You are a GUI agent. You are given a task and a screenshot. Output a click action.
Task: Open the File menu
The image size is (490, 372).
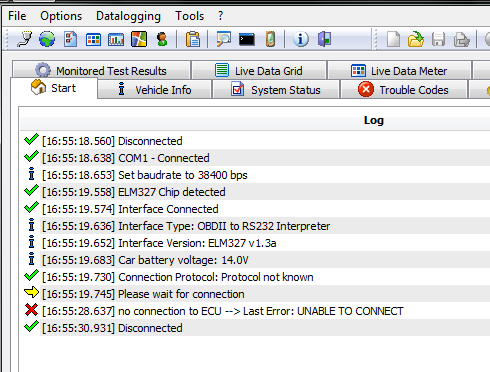click(x=17, y=16)
